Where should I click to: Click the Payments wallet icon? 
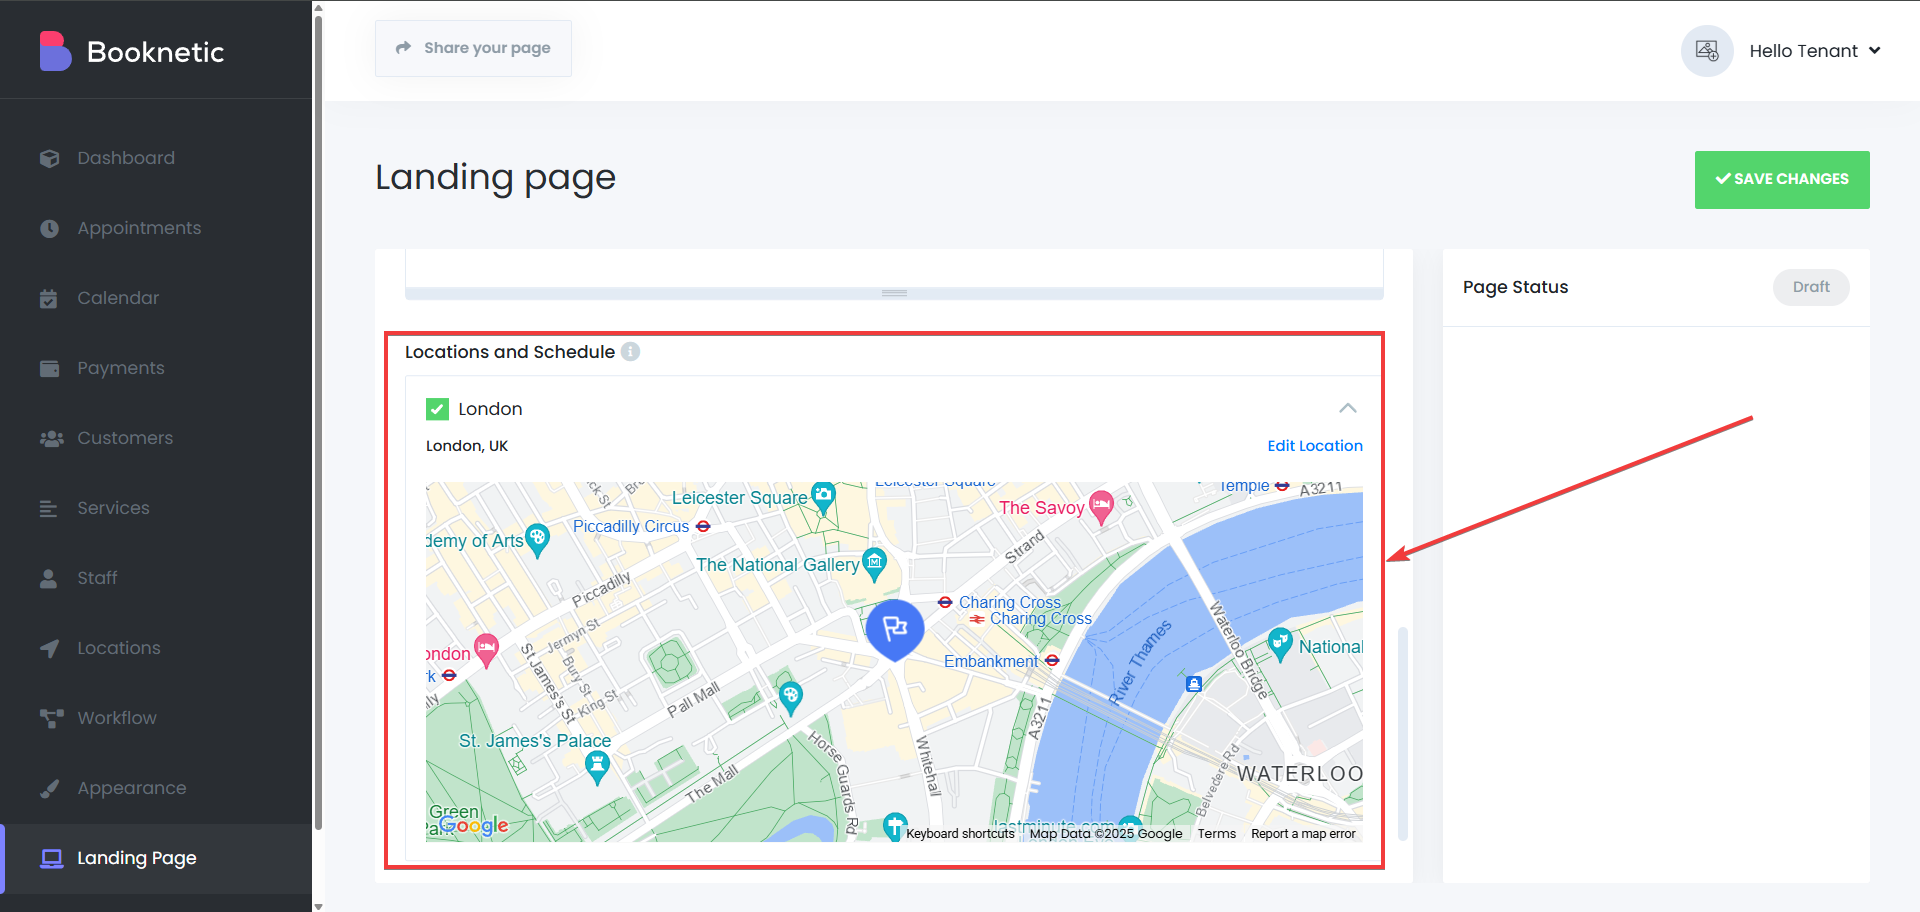click(x=49, y=368)
